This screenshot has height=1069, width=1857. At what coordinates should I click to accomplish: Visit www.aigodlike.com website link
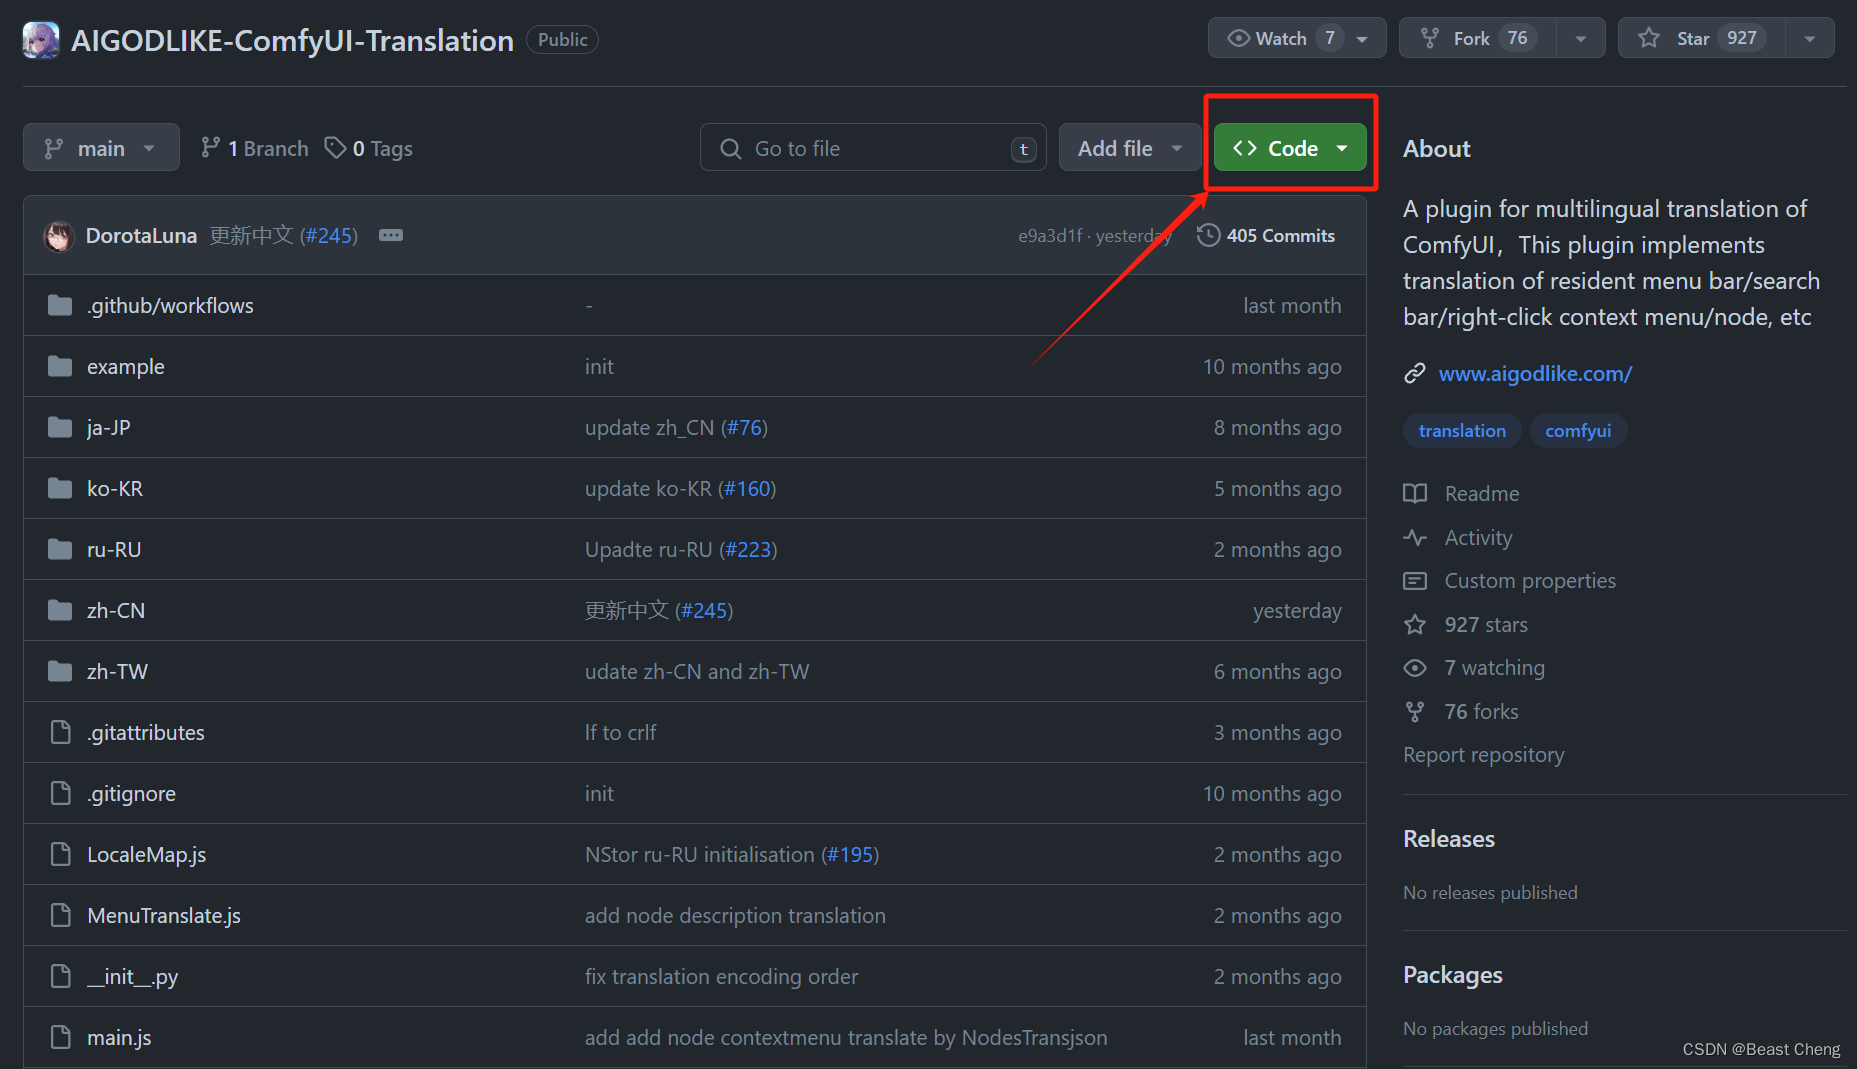coord(1535,374)
